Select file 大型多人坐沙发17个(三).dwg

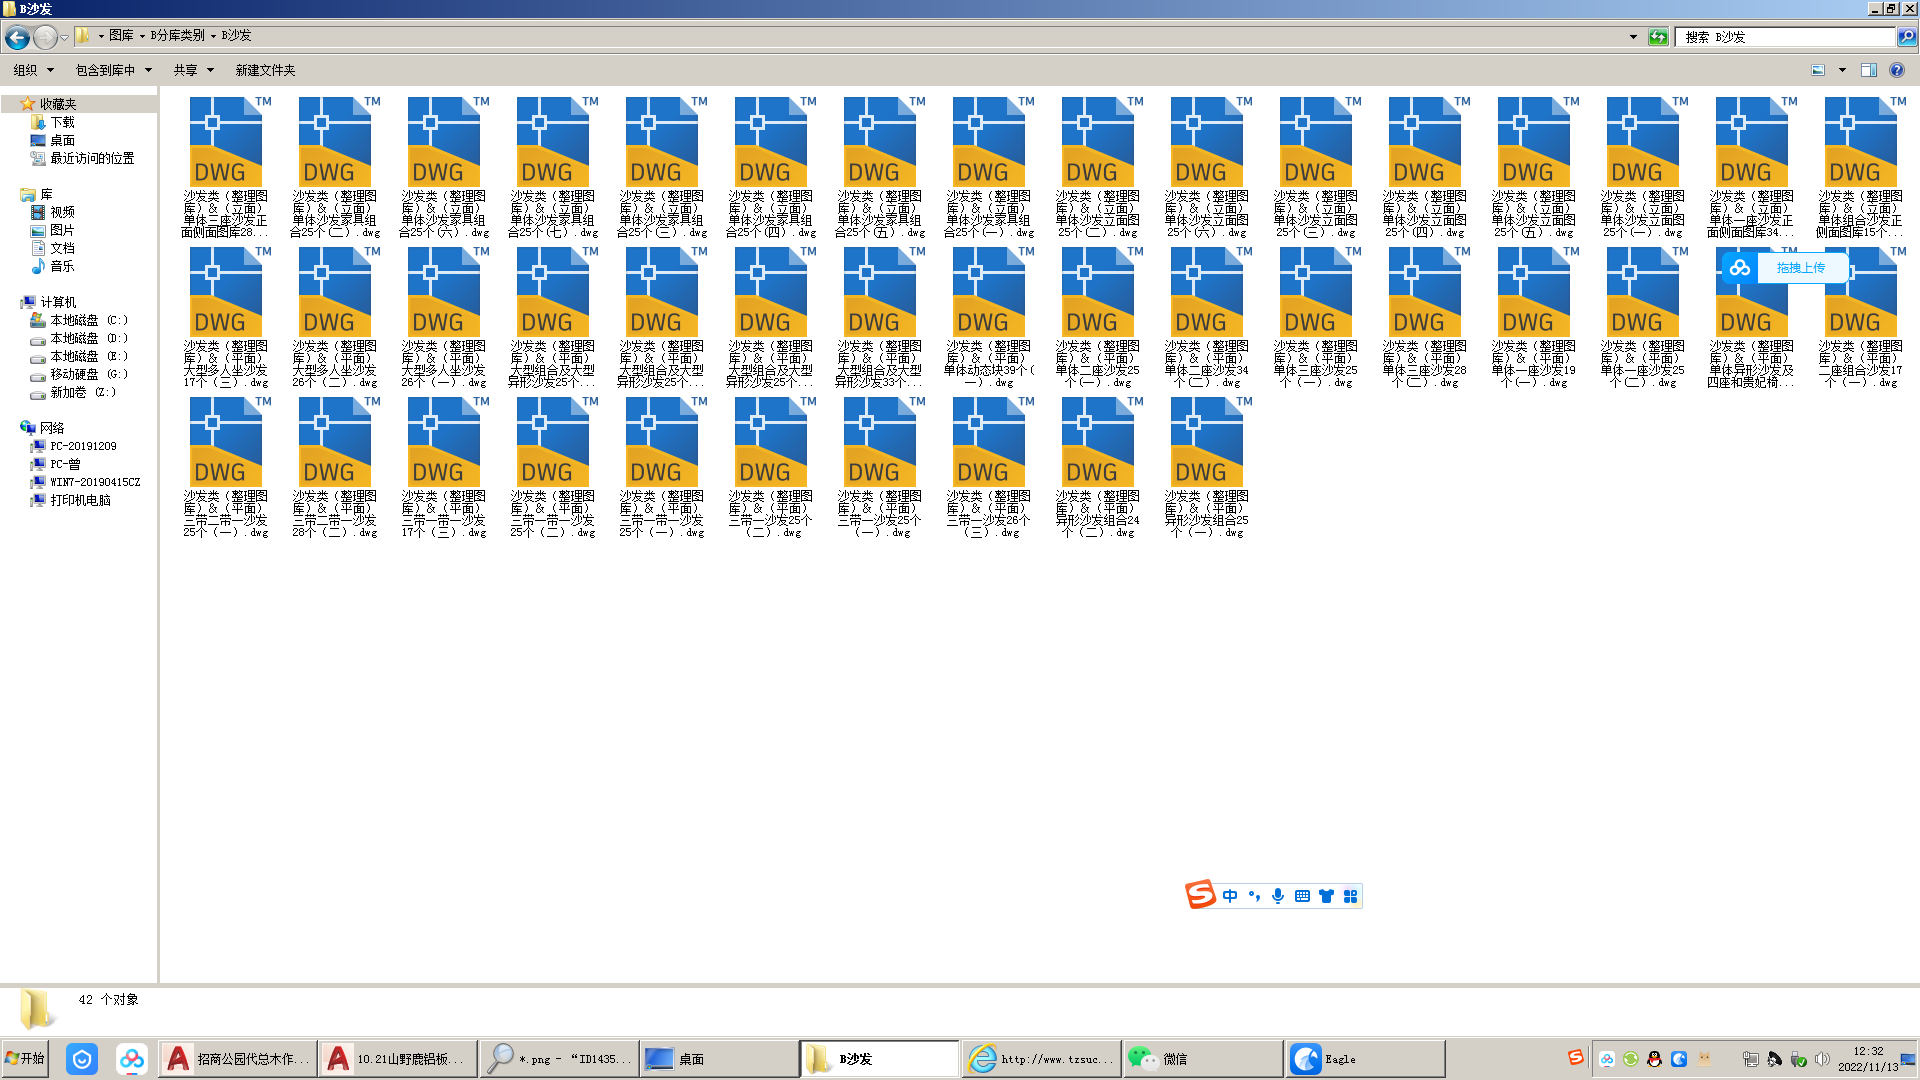click(x=226, y=318)
